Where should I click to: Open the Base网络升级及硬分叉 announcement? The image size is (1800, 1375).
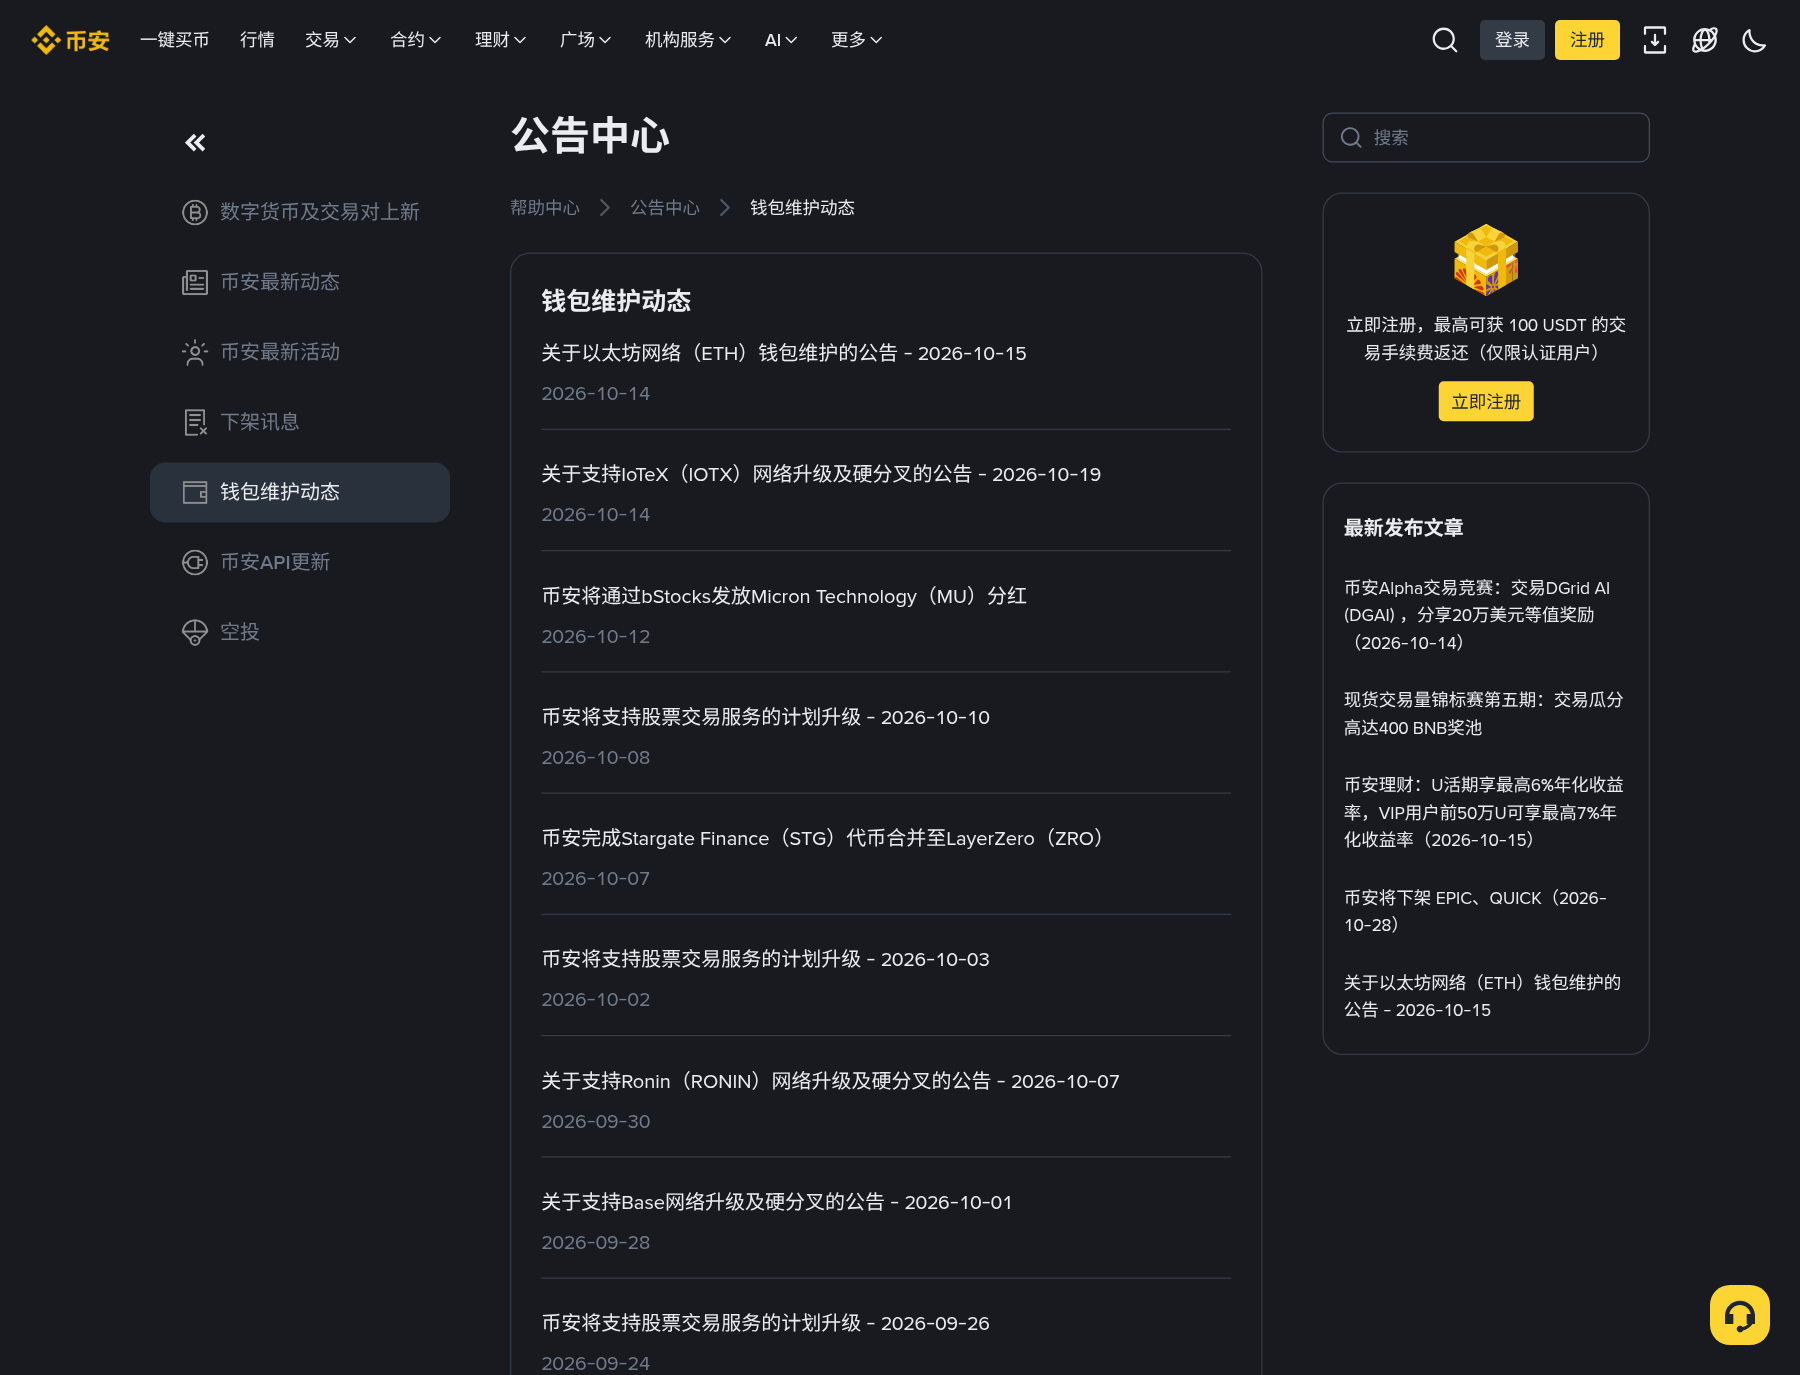(x=777, y=1202)
